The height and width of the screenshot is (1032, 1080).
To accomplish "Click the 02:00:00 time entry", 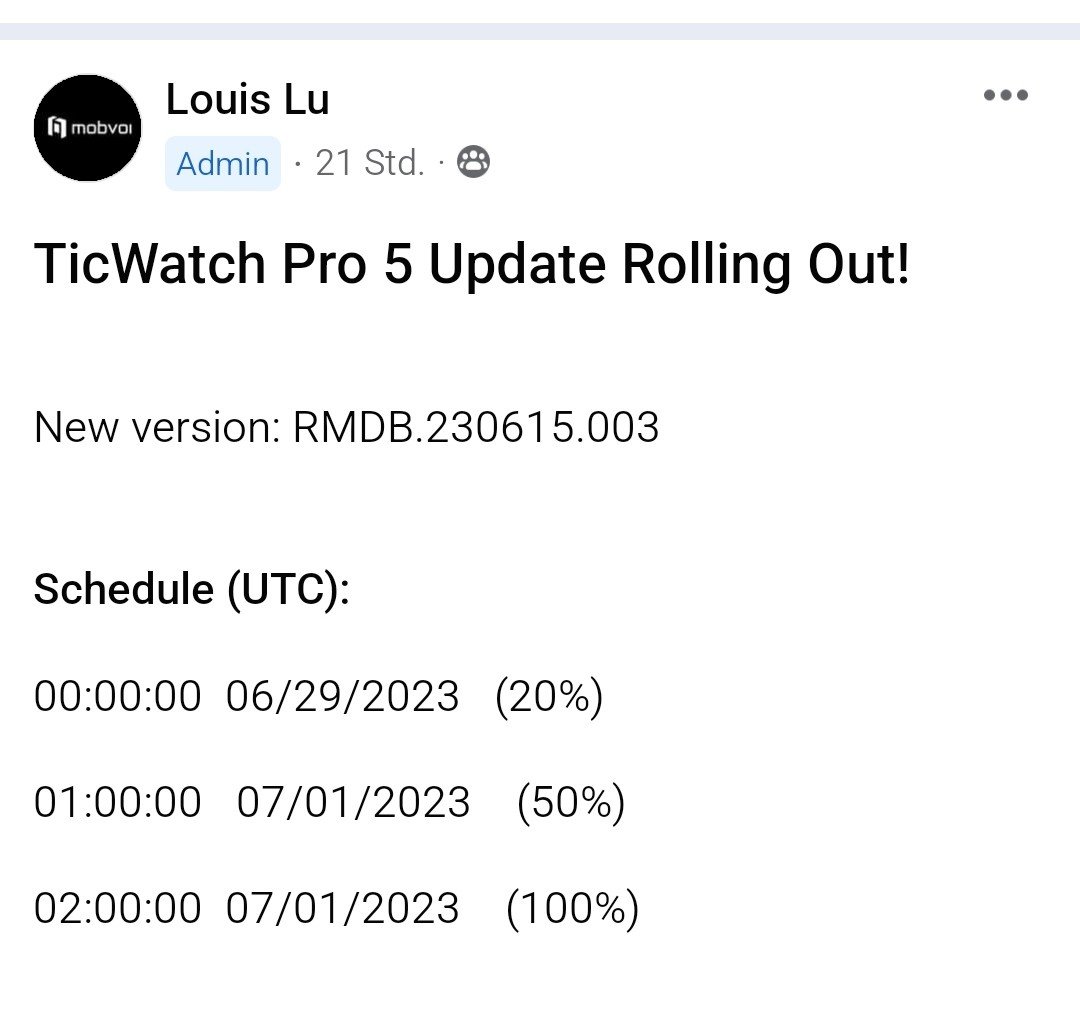I will tap(118, 908).
